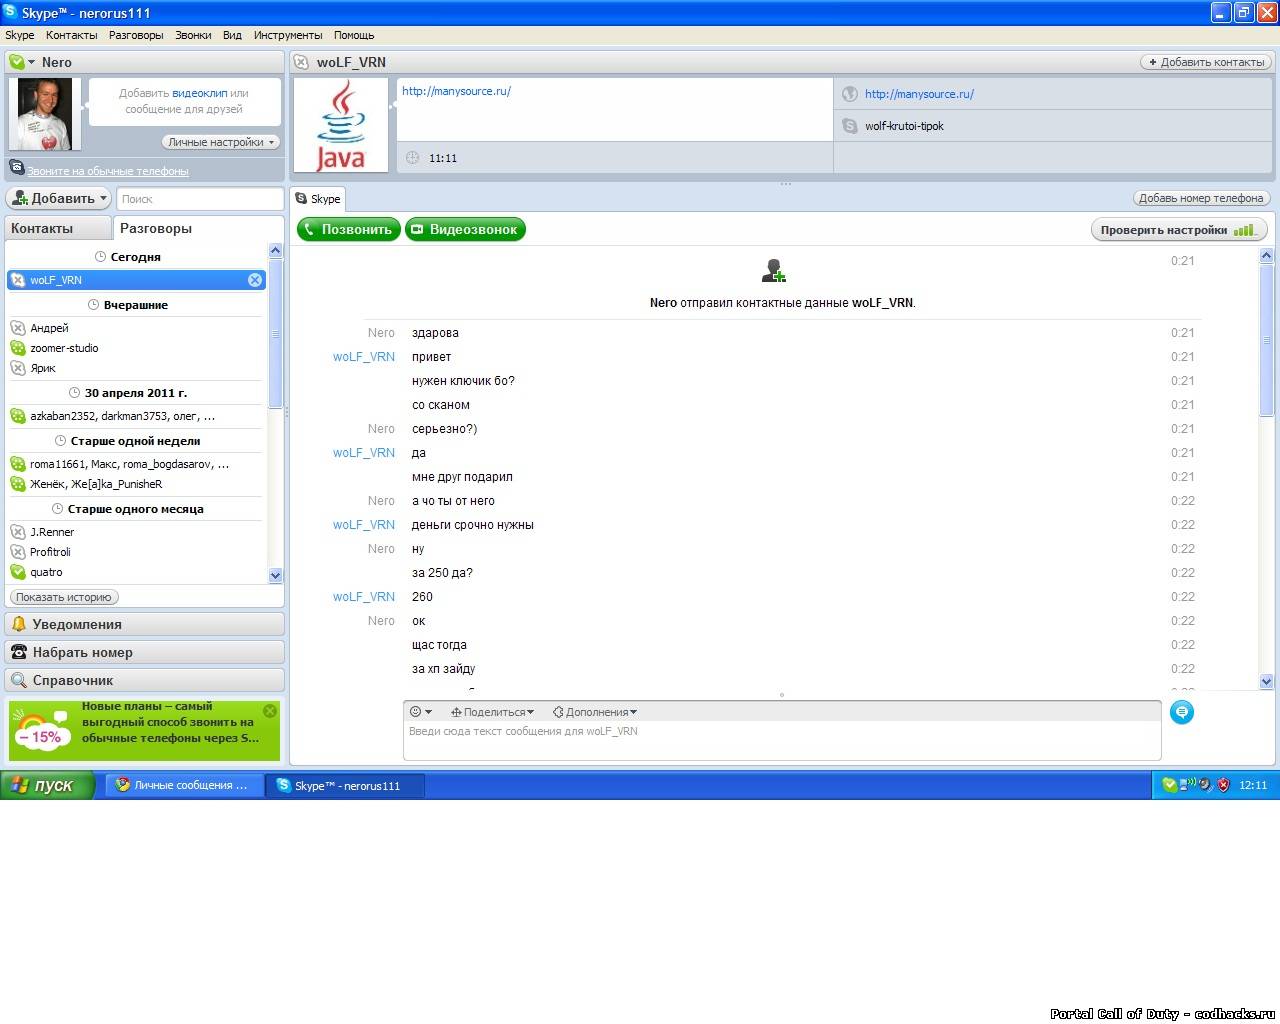Open the Вид menu
The height and width of the screenshot is (1024, 1280).
point(232,35)
